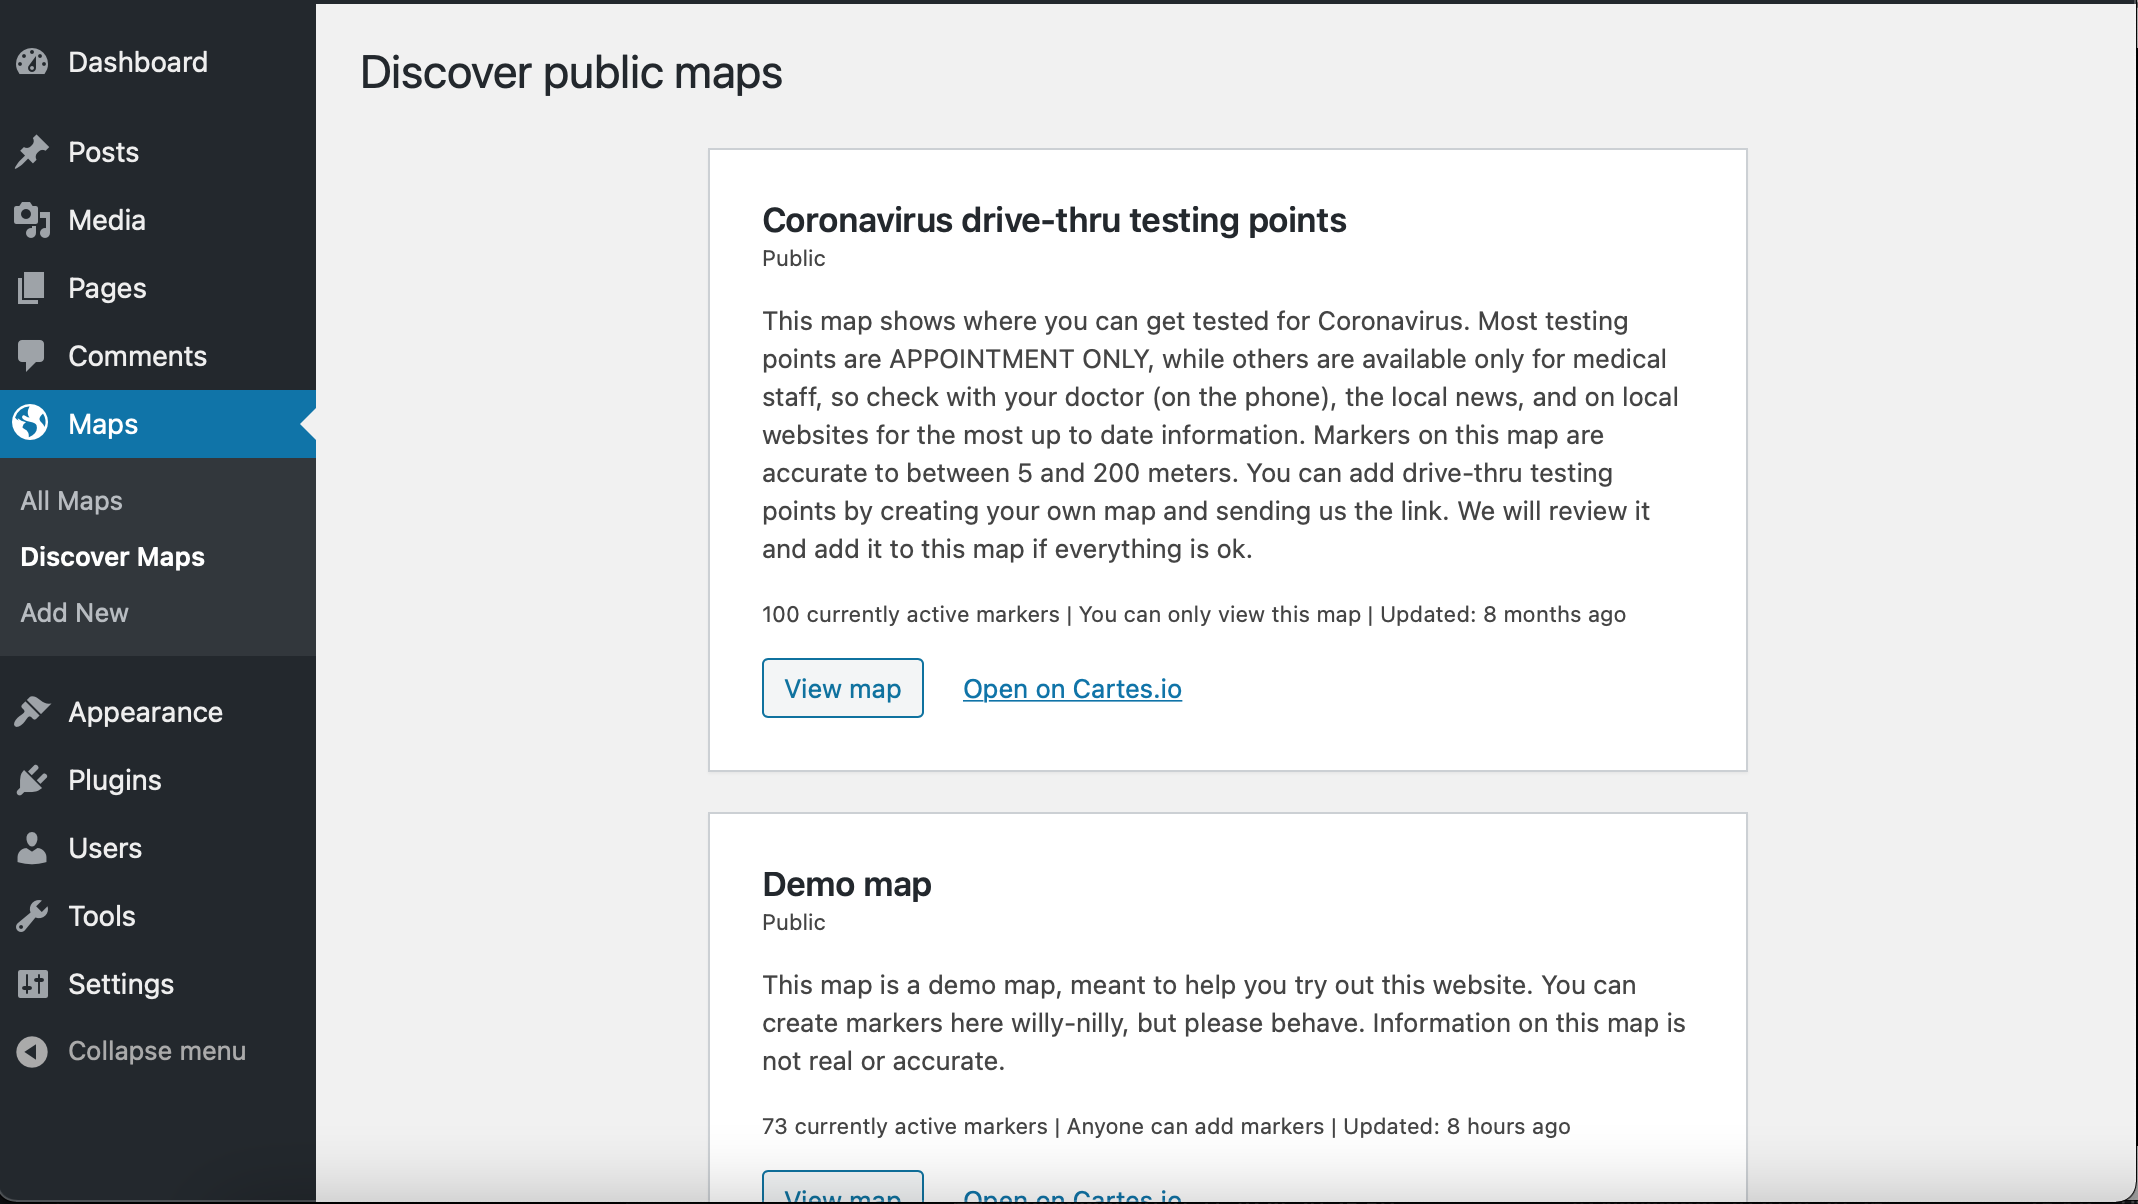Select the Discover Maps submenu item
This screenshot has height=1204, width=2138.
point(113,557)
